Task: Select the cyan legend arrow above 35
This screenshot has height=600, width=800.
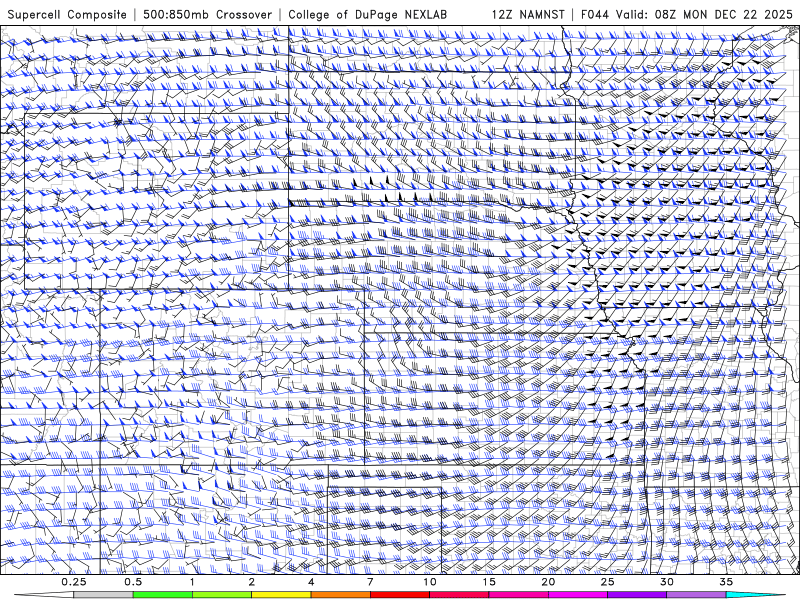Action: pos(756,595)
